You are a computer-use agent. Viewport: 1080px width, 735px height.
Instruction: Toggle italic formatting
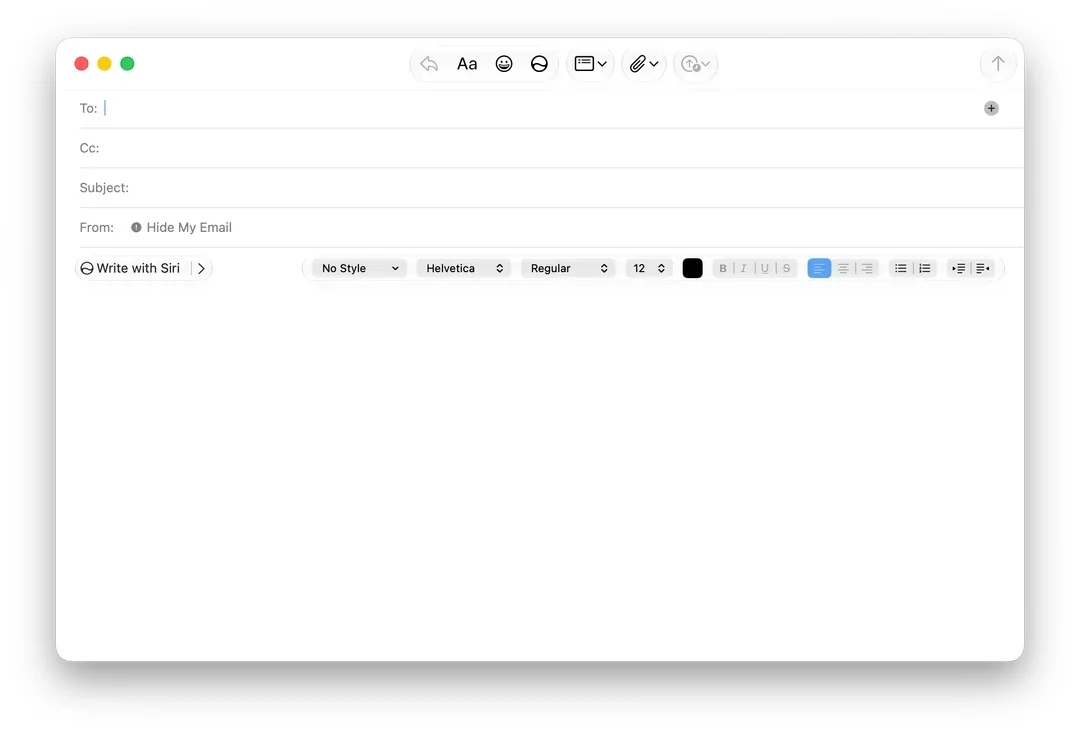point(743,269)
